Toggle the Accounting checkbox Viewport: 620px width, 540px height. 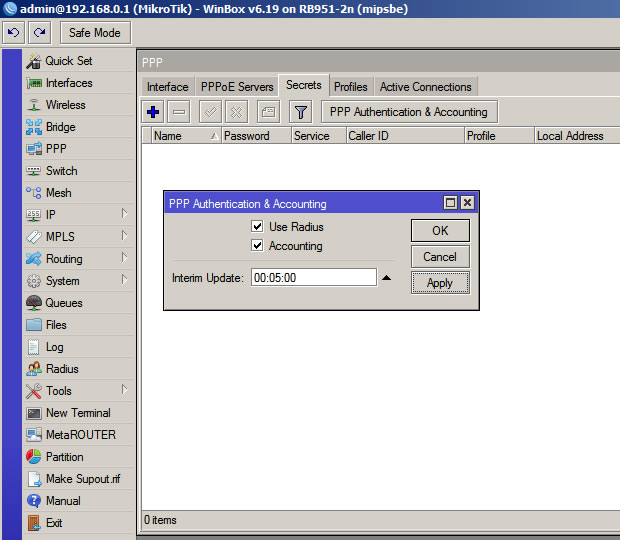tap(258, 246)
